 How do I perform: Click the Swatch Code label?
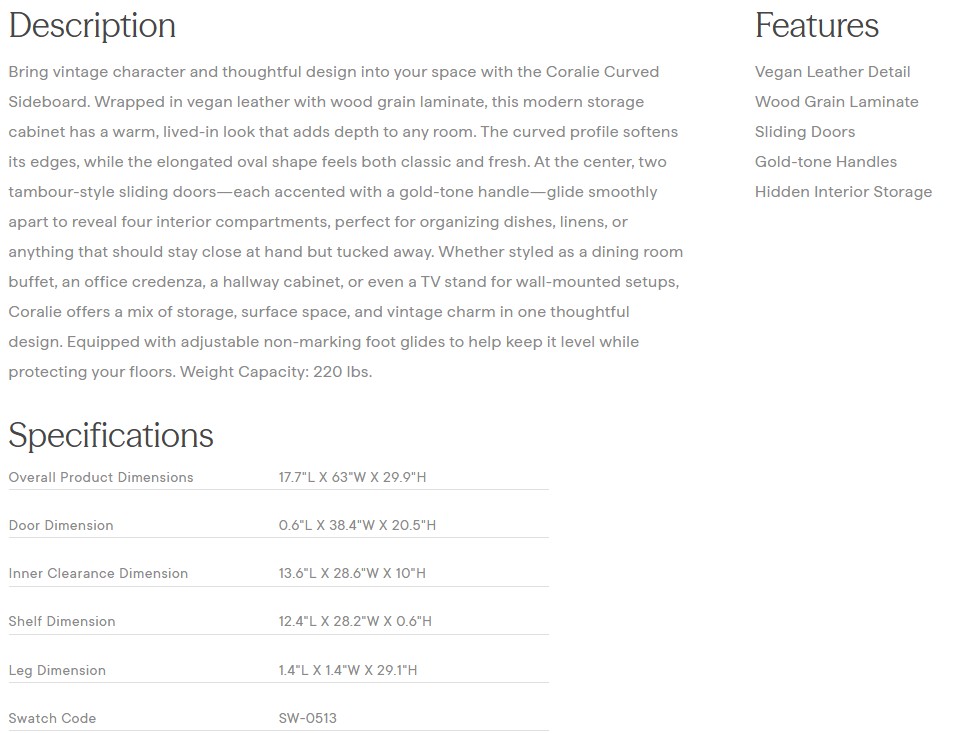(52, 718)
